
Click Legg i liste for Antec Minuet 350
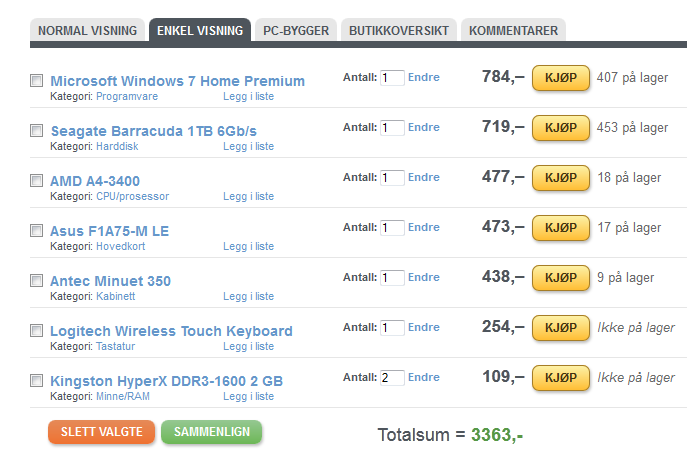[248, 296]
